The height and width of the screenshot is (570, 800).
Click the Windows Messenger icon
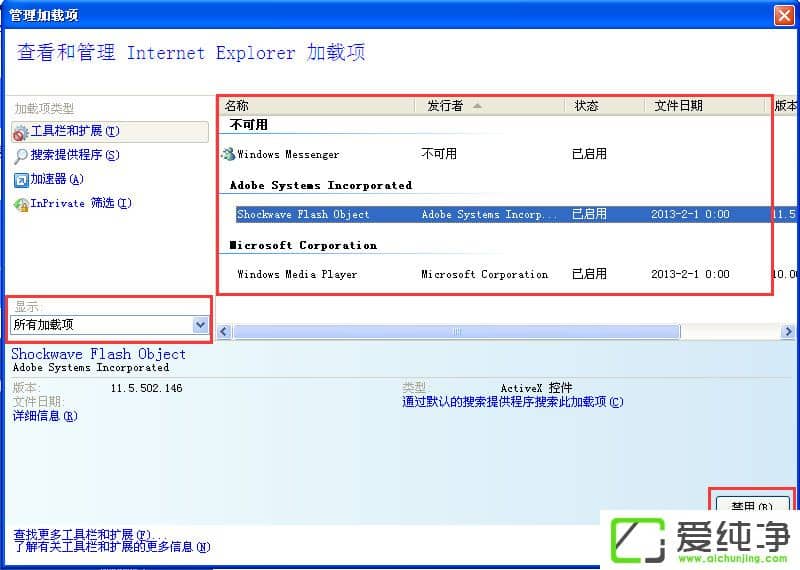tap(228, 154)
